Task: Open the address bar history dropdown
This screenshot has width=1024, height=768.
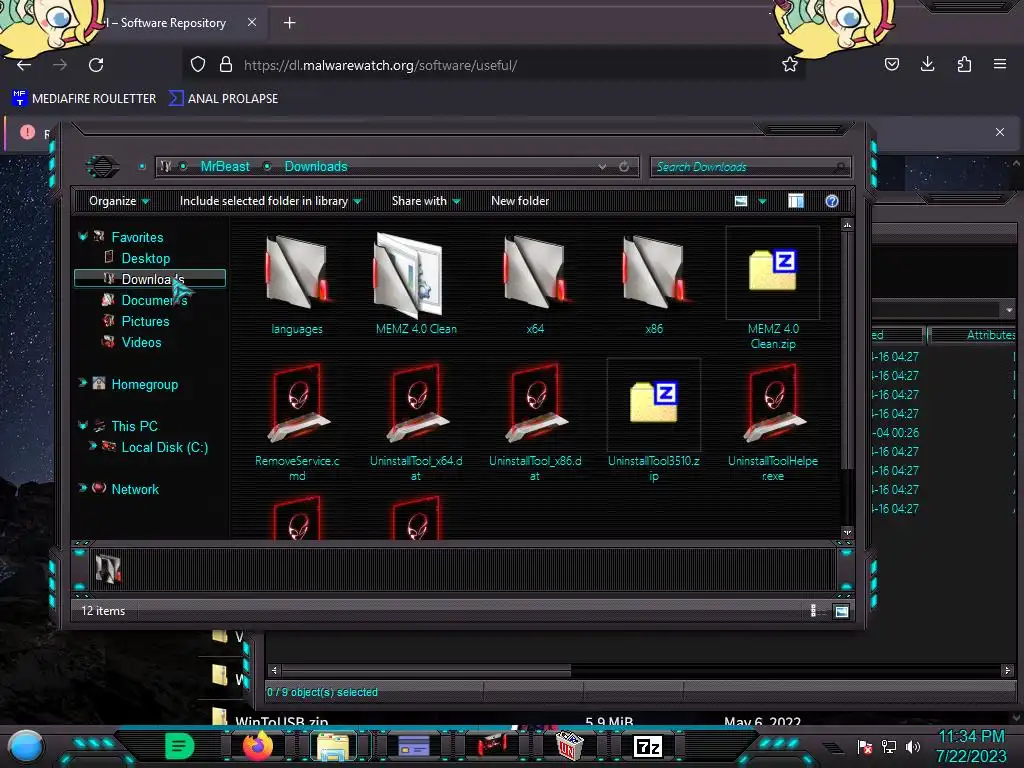Action: 602,167
